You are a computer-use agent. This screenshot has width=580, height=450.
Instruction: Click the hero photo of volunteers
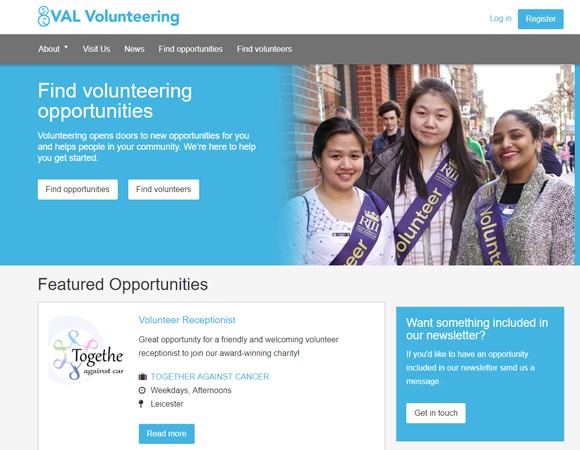click(x=427, y=165)
